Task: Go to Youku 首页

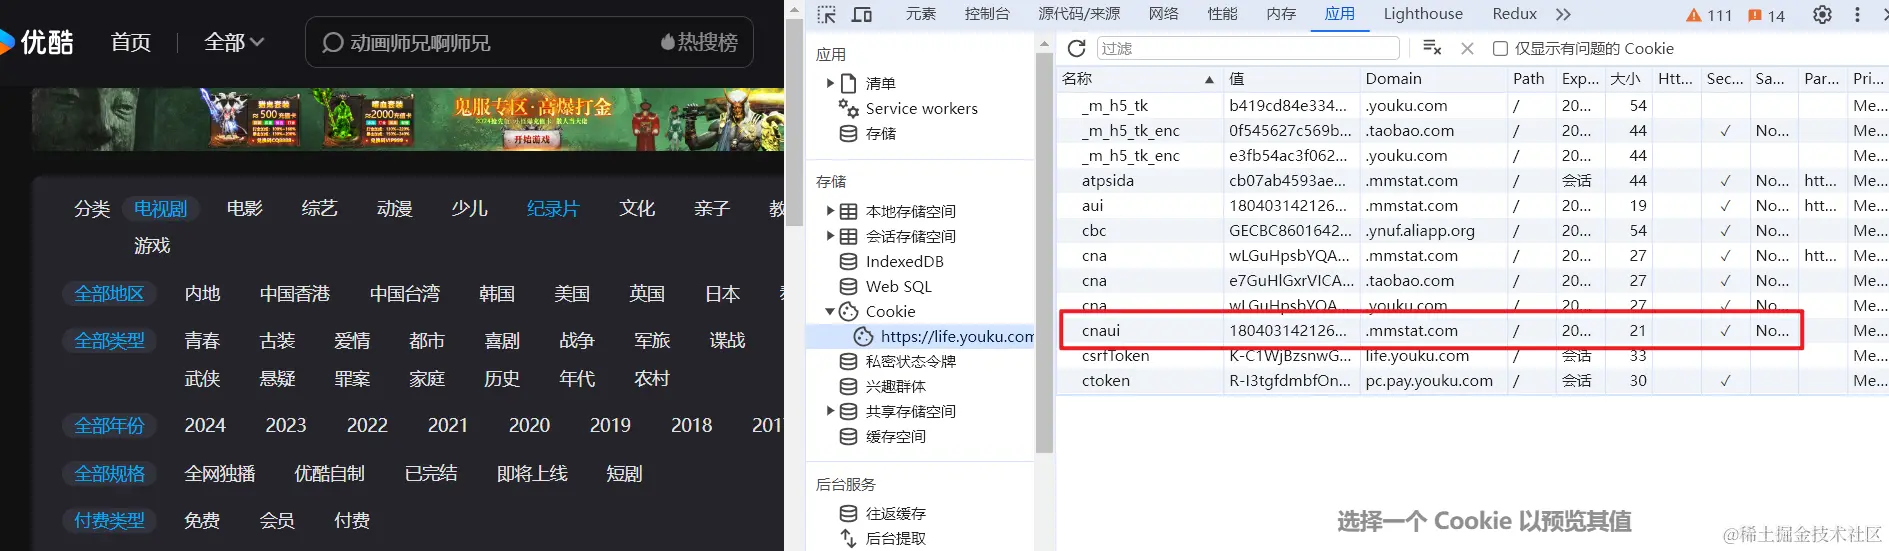Action: click(131, 42)
